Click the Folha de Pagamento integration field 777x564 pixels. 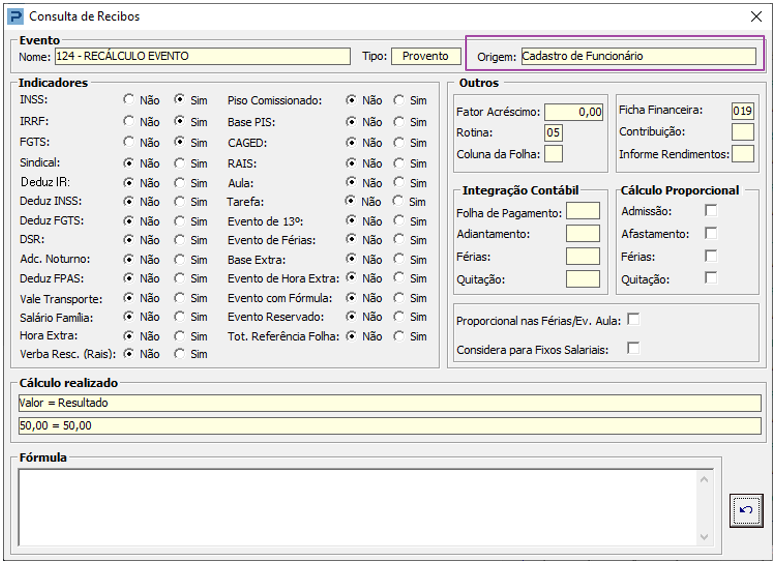click(x=583, y=211)
